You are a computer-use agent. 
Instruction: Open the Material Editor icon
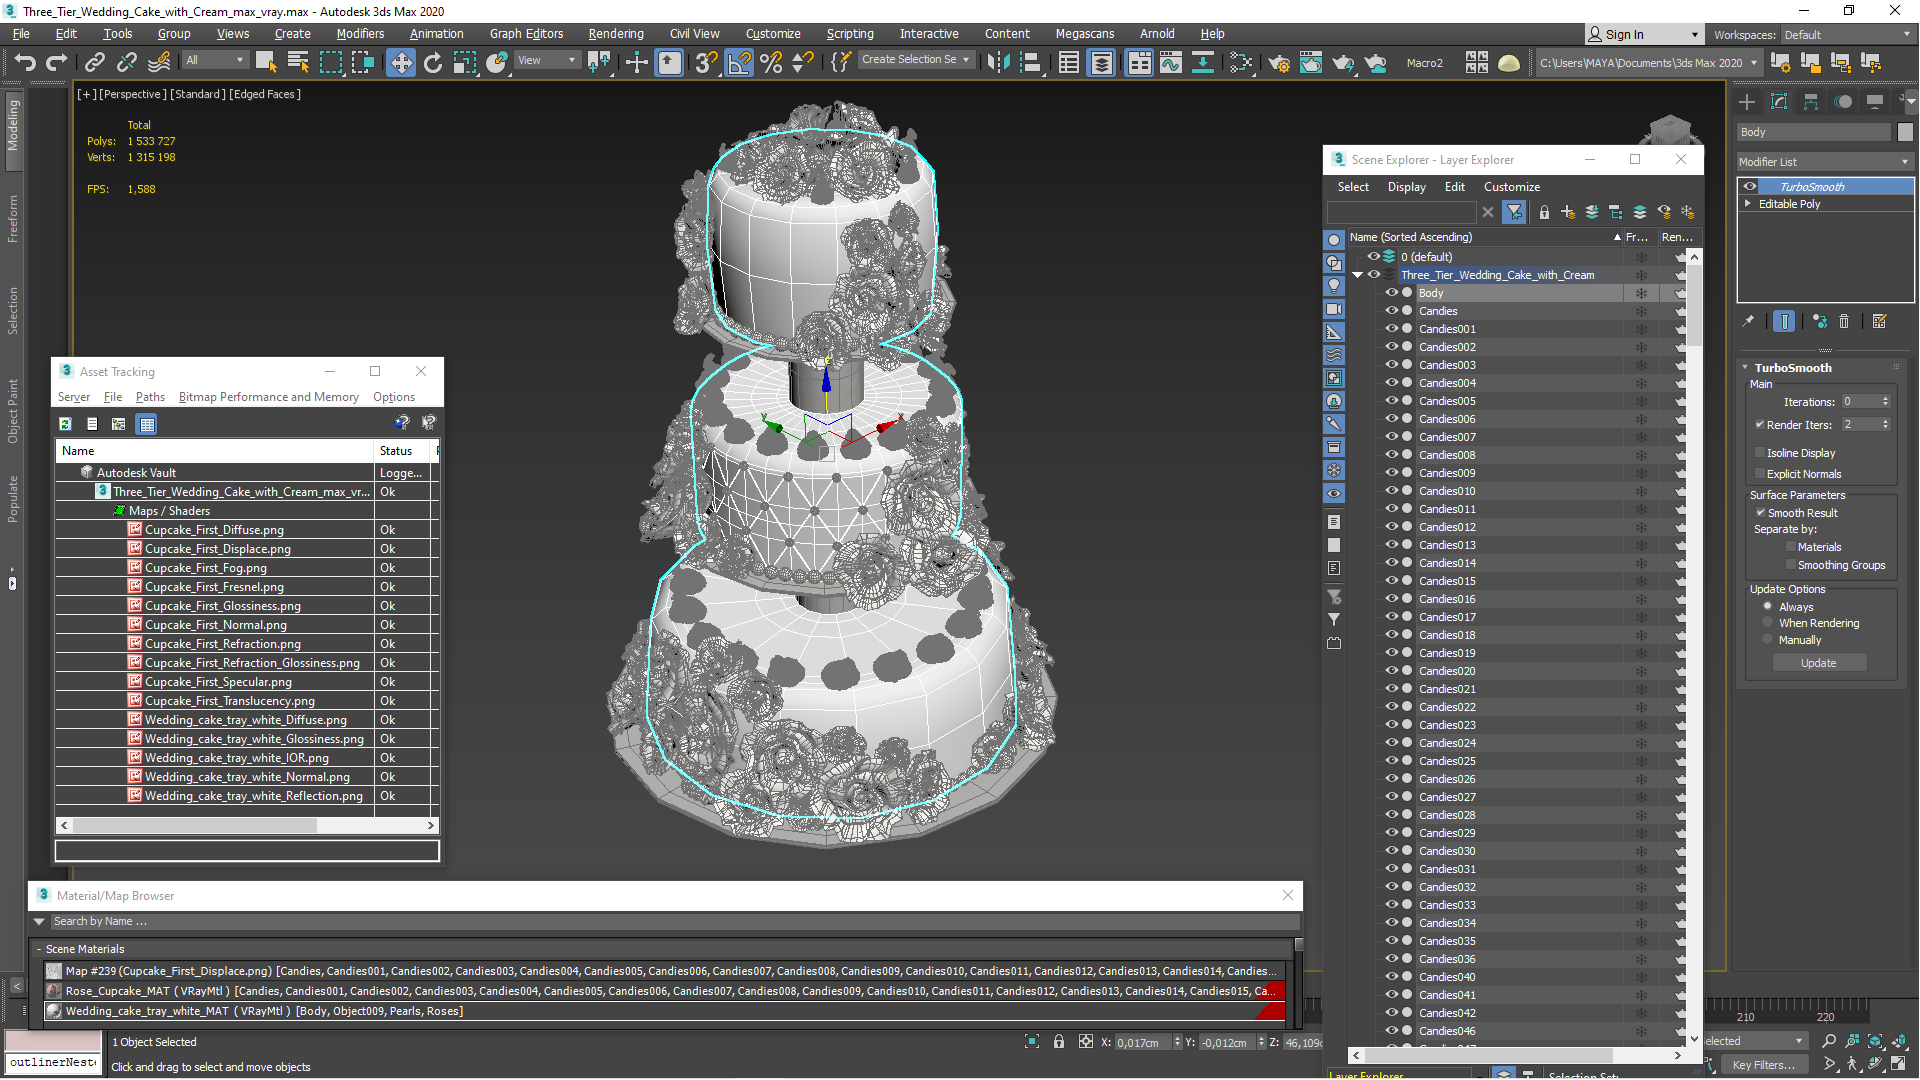[1241, 63]
